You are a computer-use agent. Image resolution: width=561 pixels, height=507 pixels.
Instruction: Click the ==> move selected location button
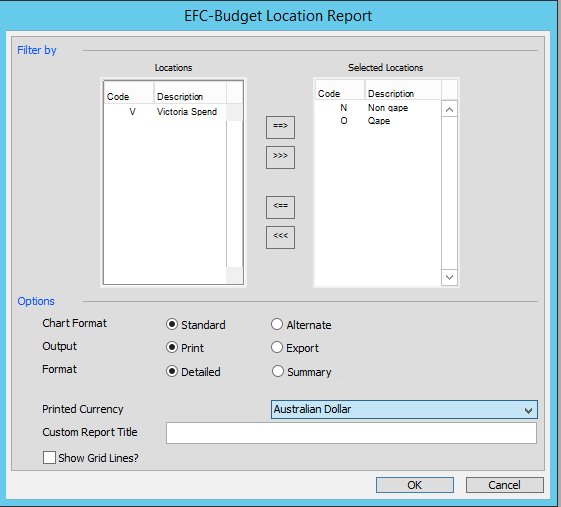[x=280, y=127]
